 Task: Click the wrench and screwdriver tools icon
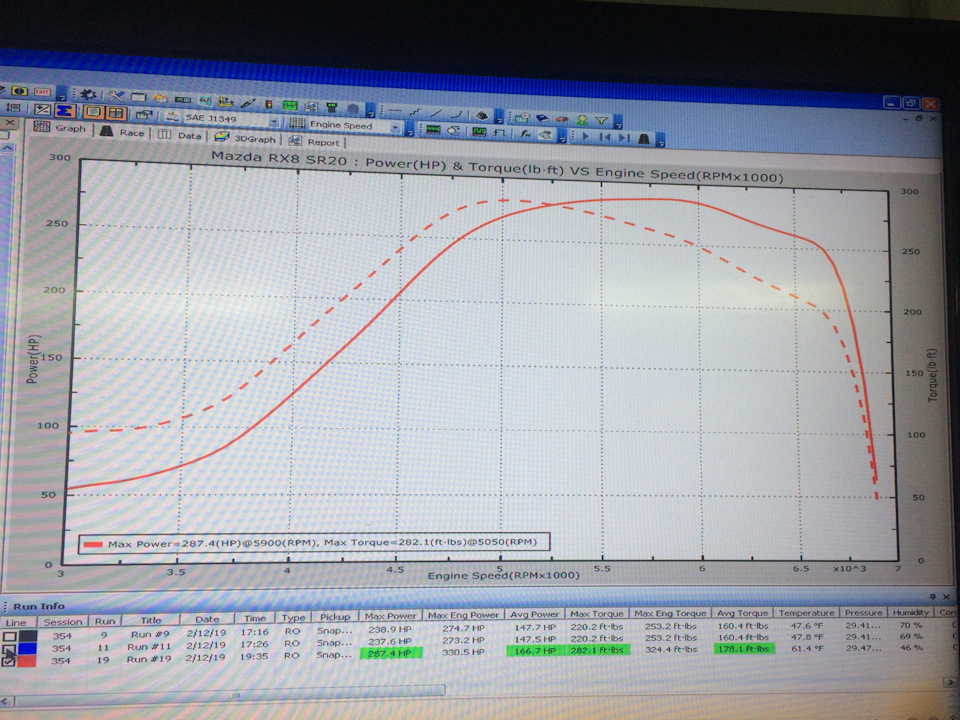(116, 96)
